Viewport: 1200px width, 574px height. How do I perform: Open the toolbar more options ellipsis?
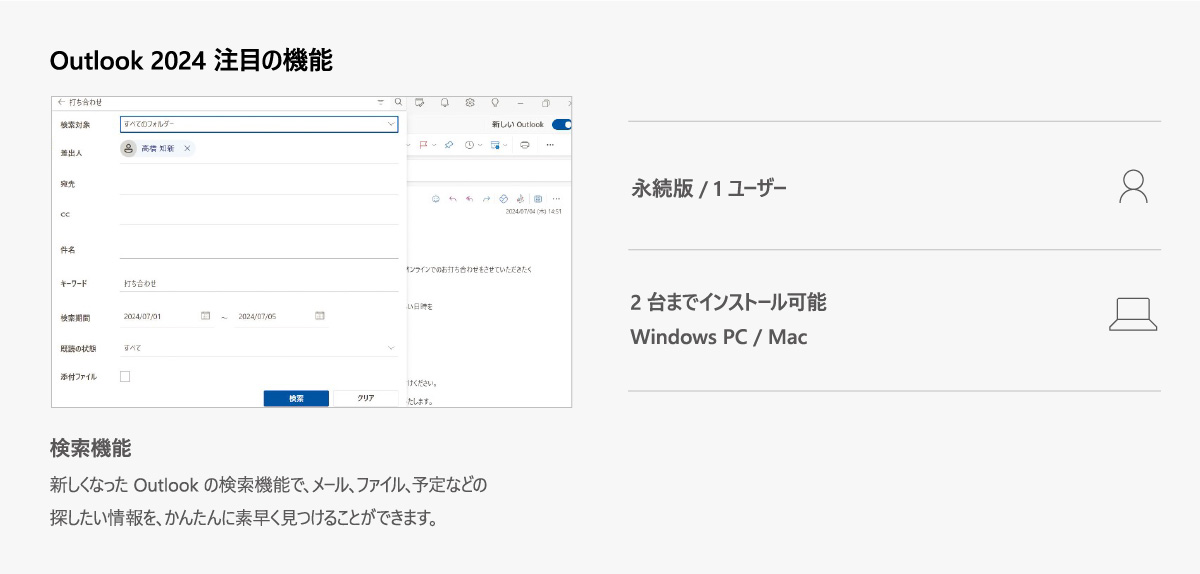549,145
